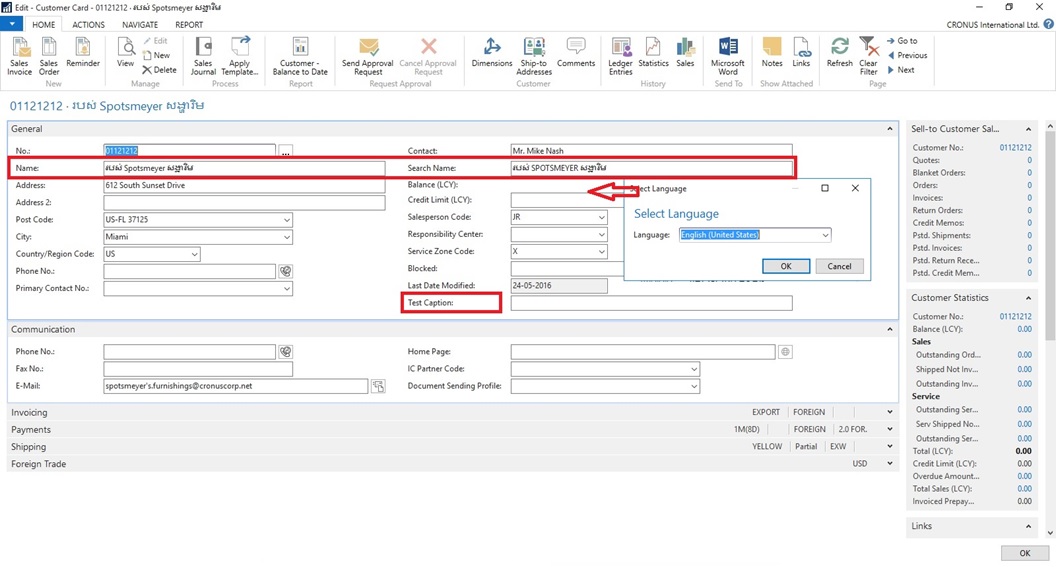
Task: Click Send Approval Request icon
Action: click(x=367, y=55)
